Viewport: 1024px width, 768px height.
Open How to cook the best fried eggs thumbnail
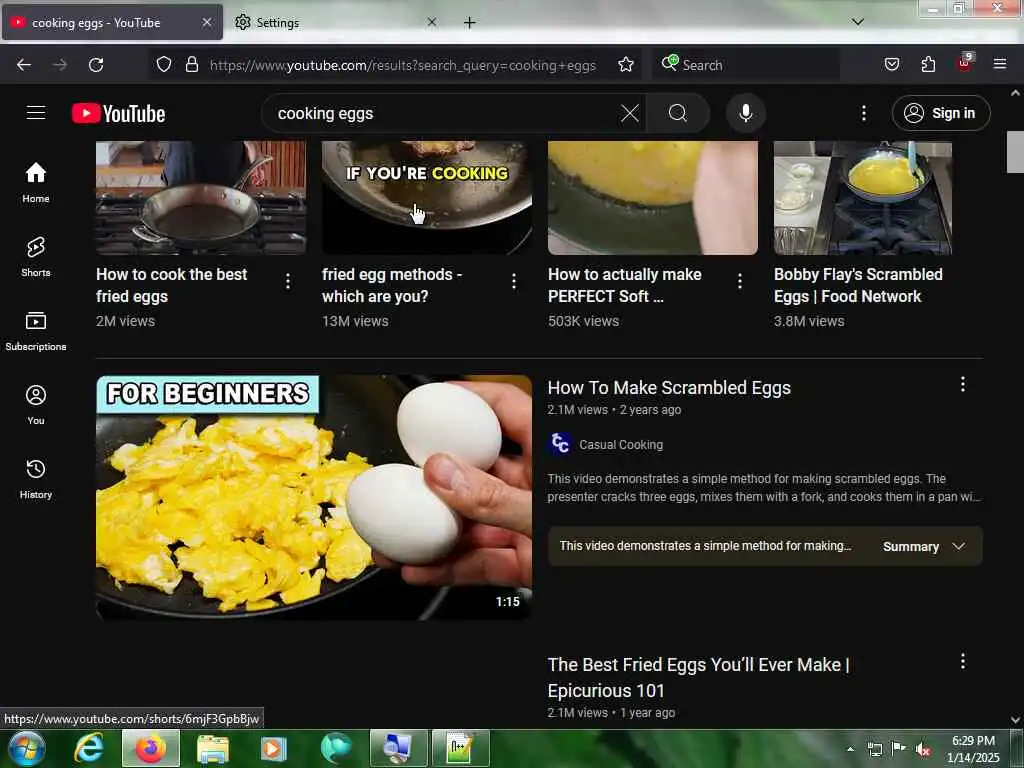click(200, 197)
